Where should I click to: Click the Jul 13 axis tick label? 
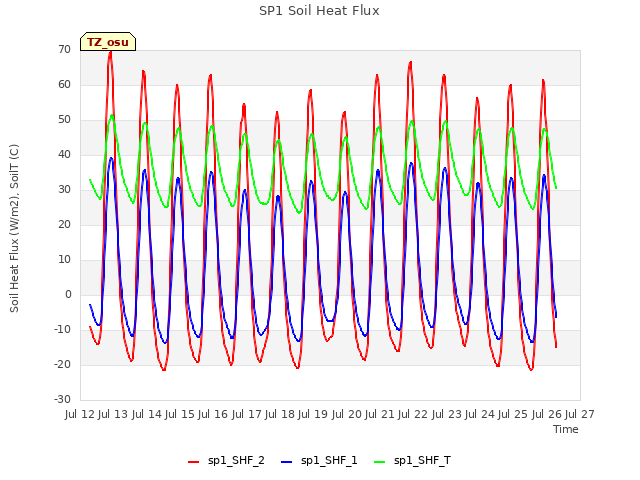coord(113,414)
